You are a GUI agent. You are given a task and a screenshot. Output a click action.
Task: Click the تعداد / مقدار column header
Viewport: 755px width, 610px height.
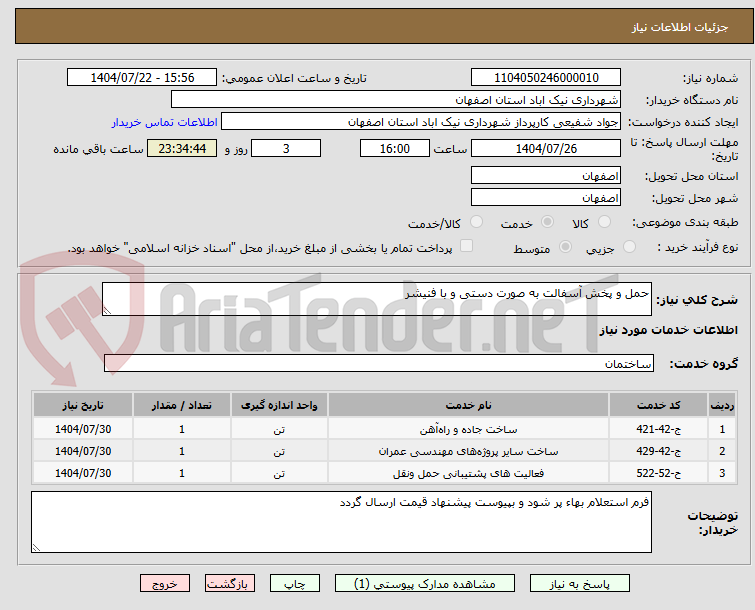[x=182, y=405]
